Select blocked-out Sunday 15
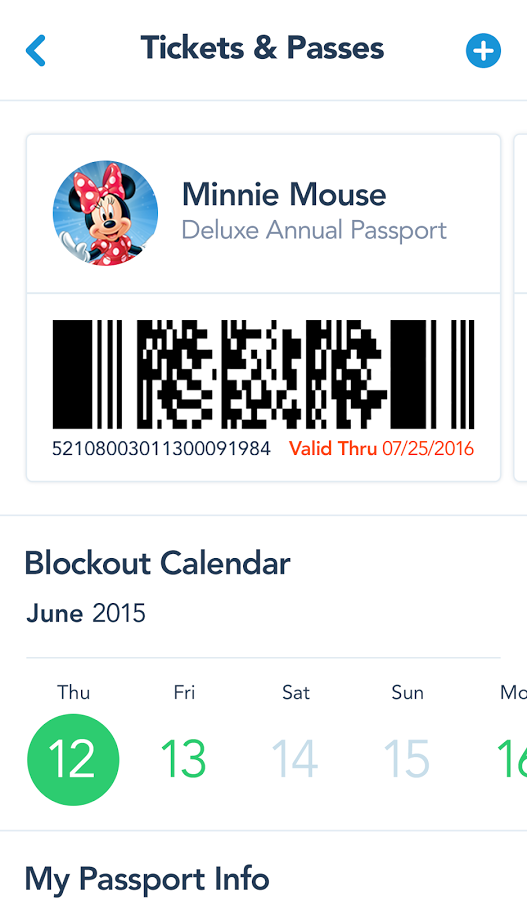This screenshot has width=527, height=900. pos(406,759)
